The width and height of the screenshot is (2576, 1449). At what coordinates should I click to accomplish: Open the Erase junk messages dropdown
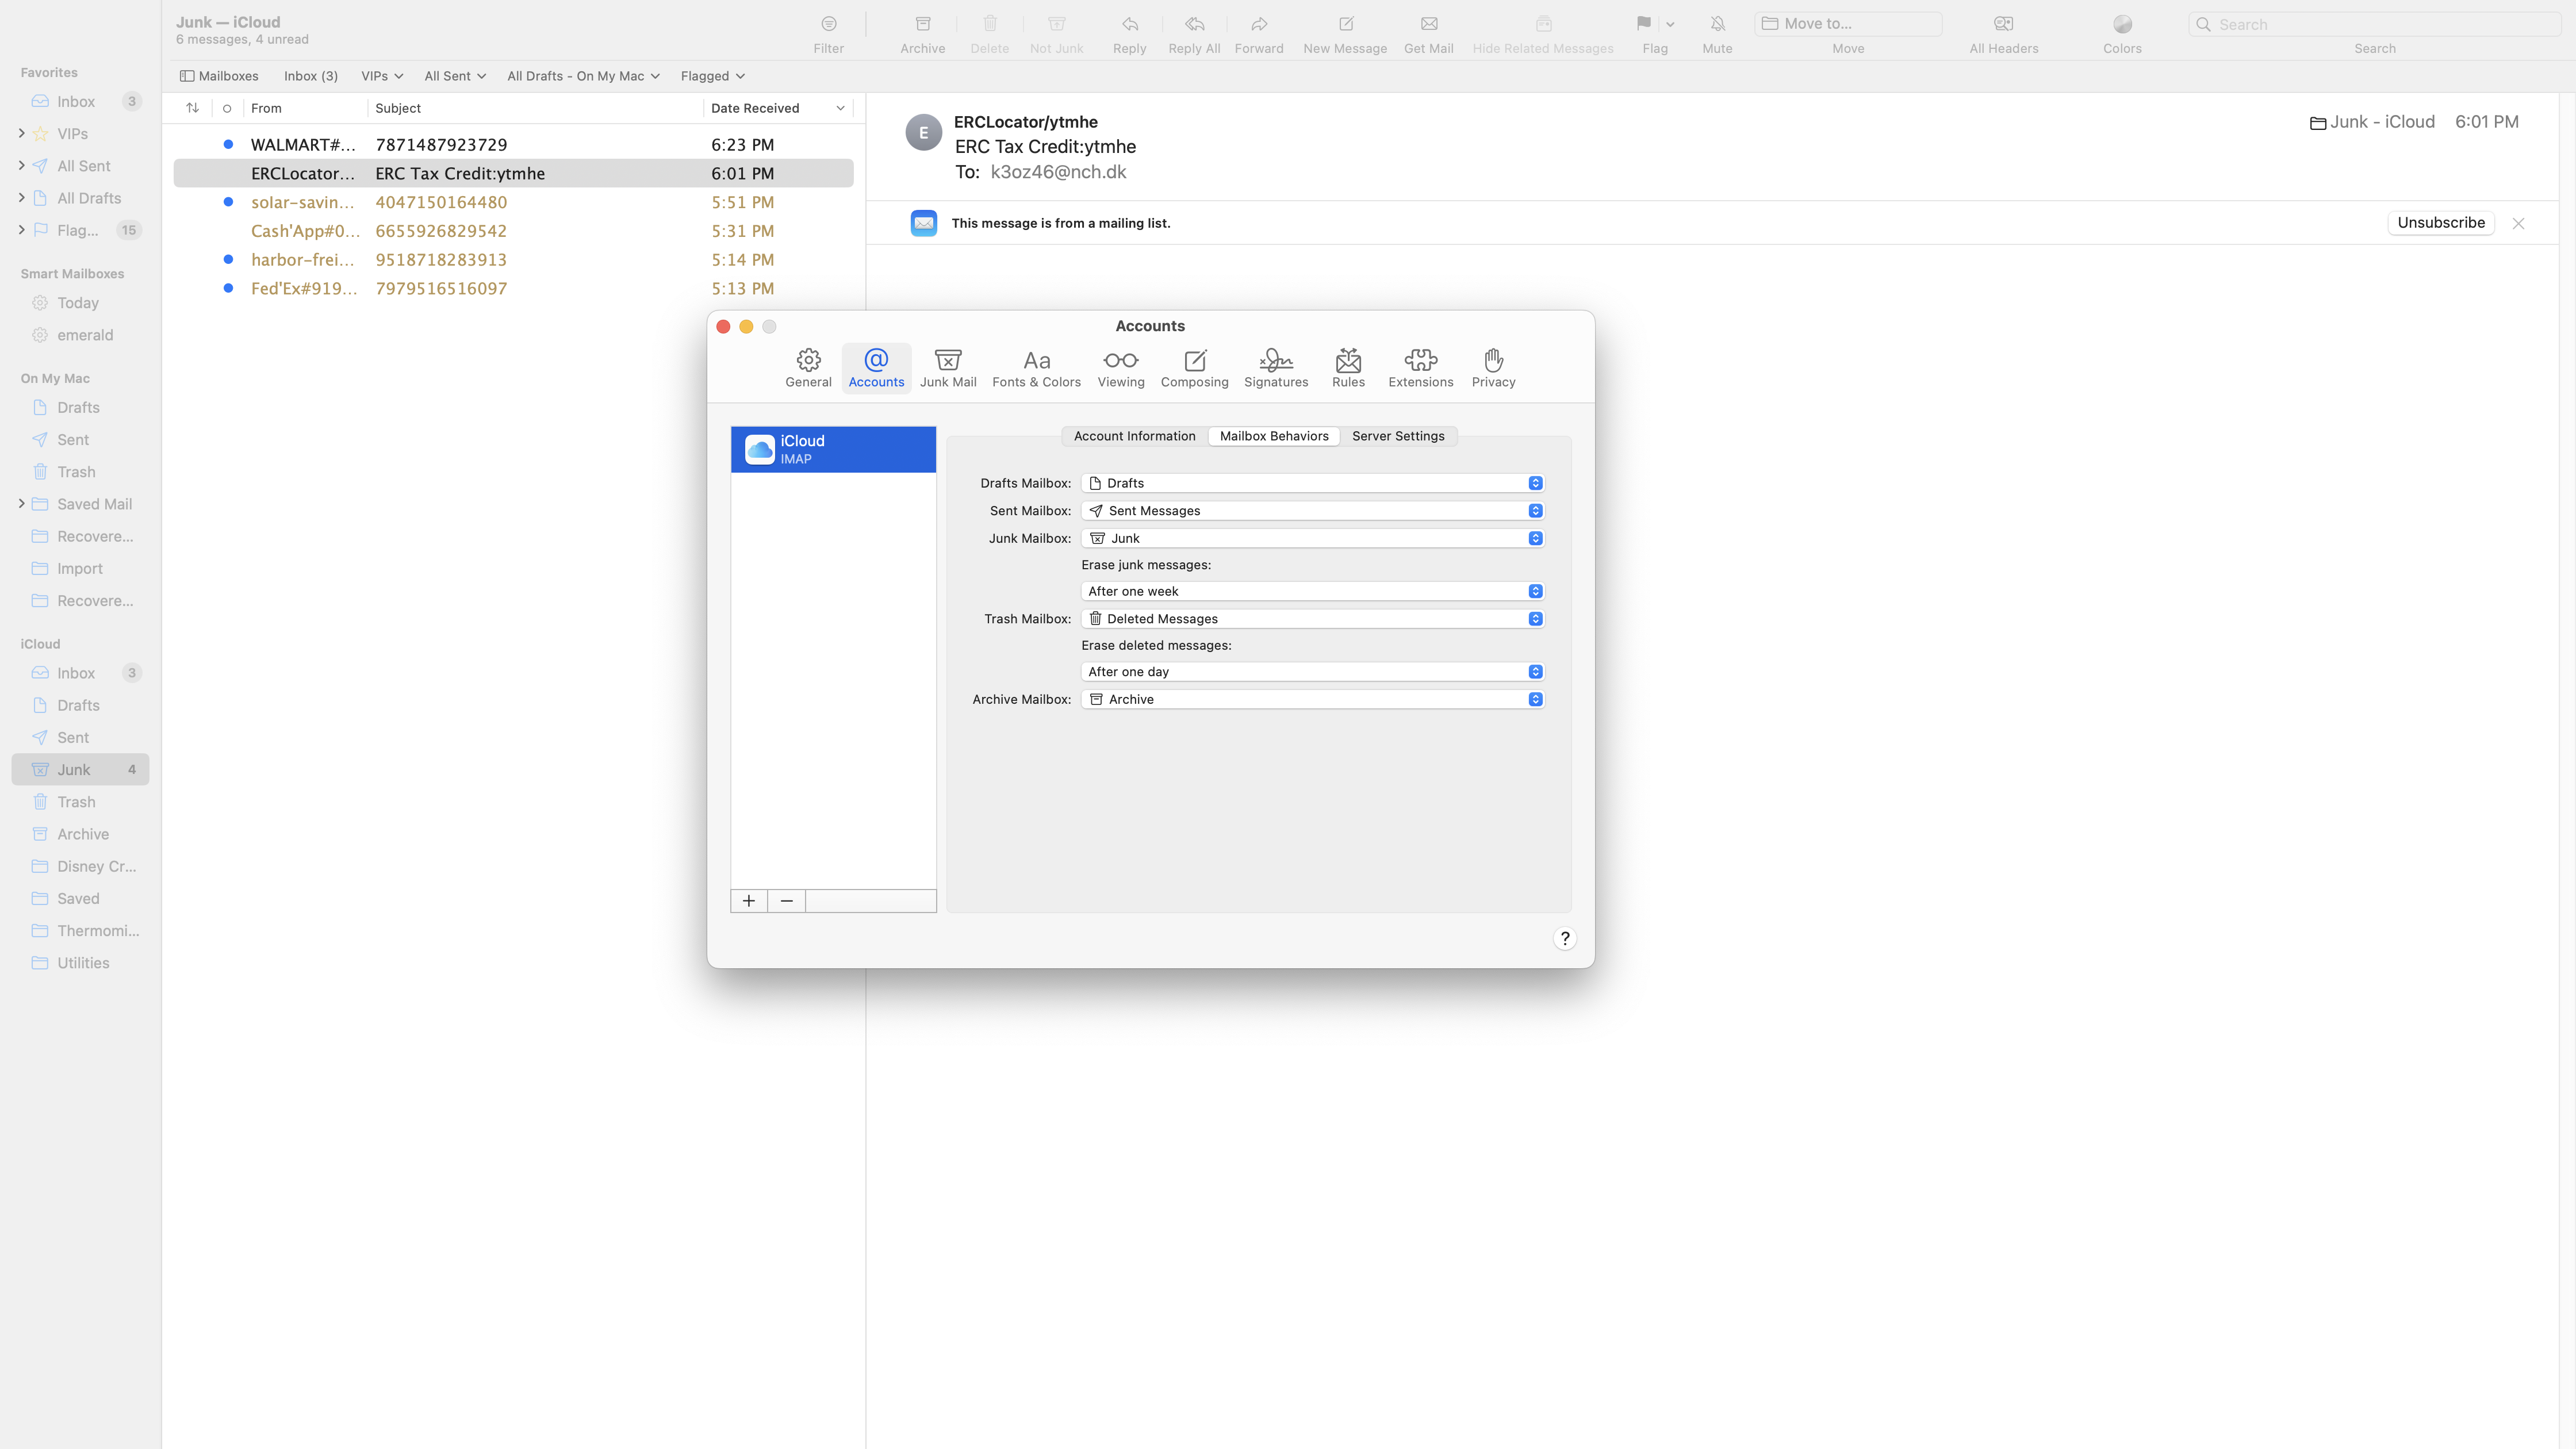1312,591
